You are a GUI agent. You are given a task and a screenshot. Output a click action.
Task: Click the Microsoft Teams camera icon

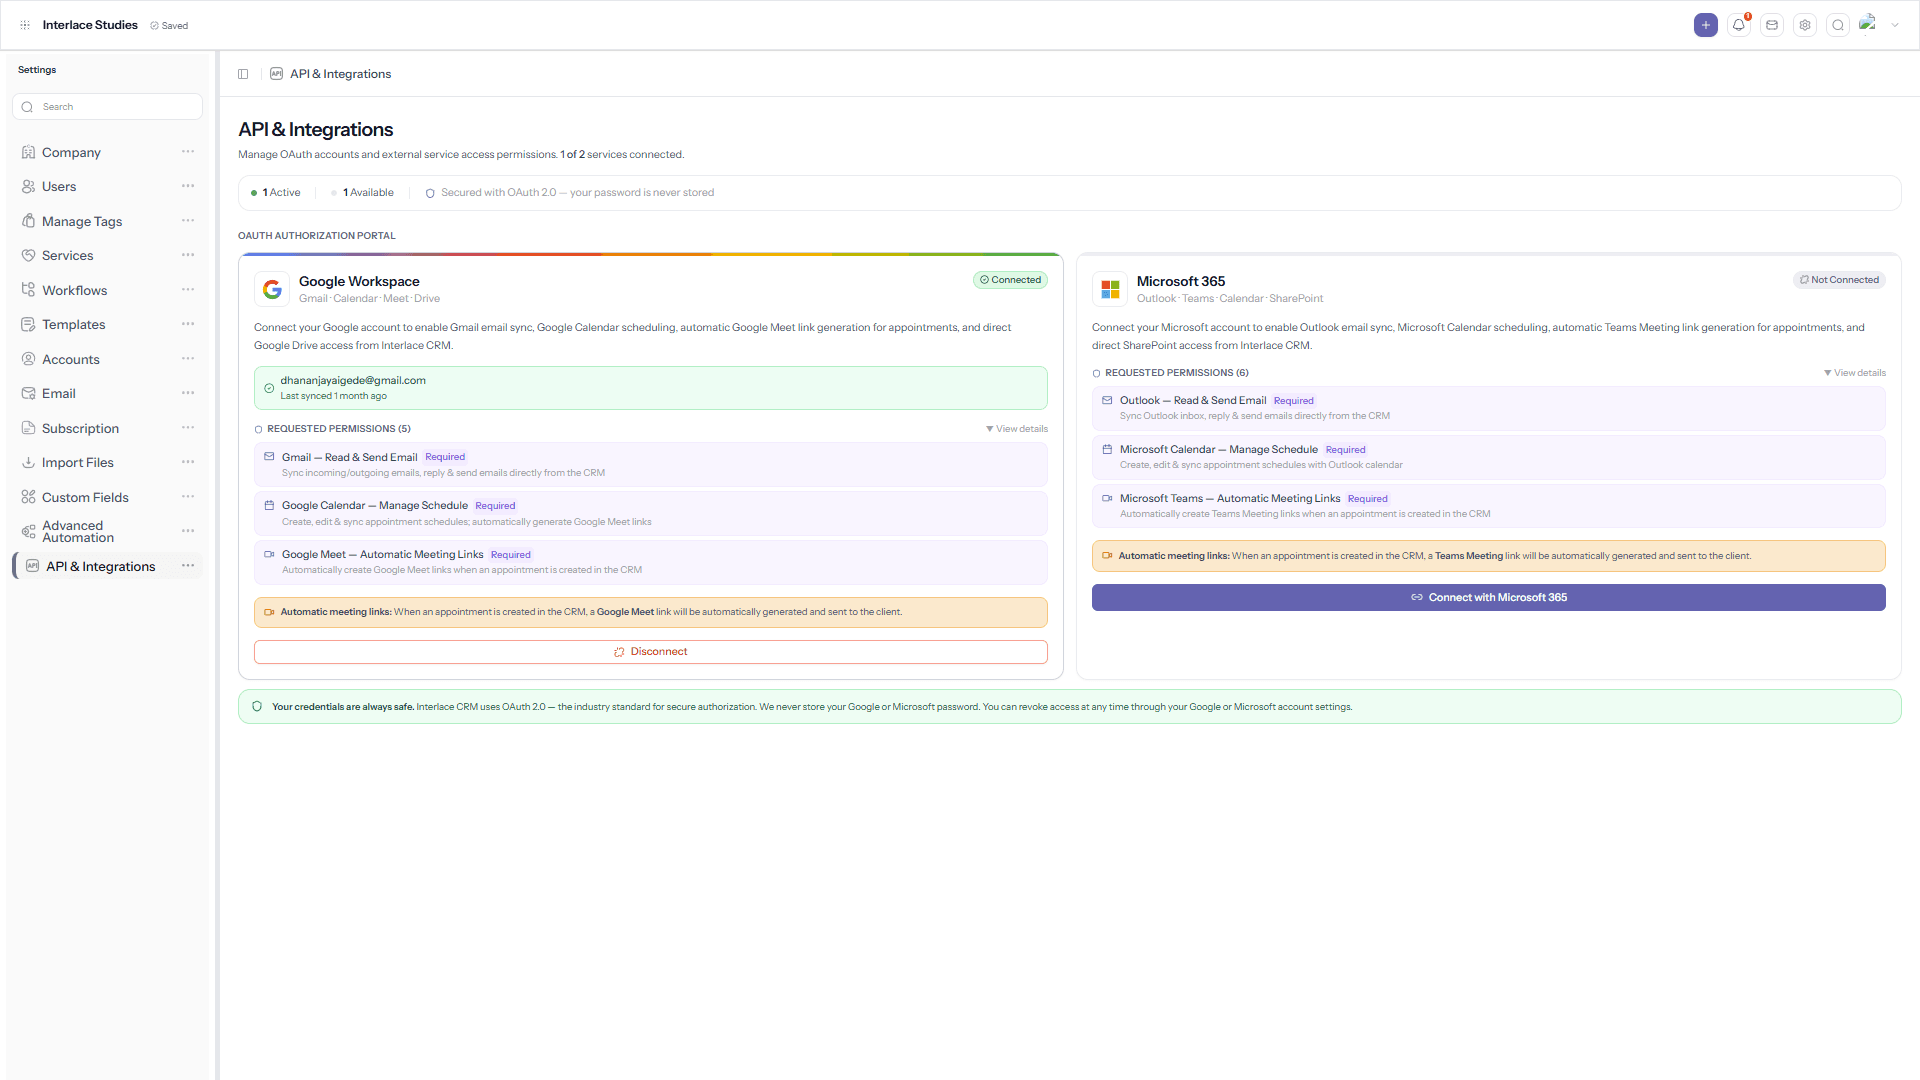pyautogui.click(x=1107, y=498)
